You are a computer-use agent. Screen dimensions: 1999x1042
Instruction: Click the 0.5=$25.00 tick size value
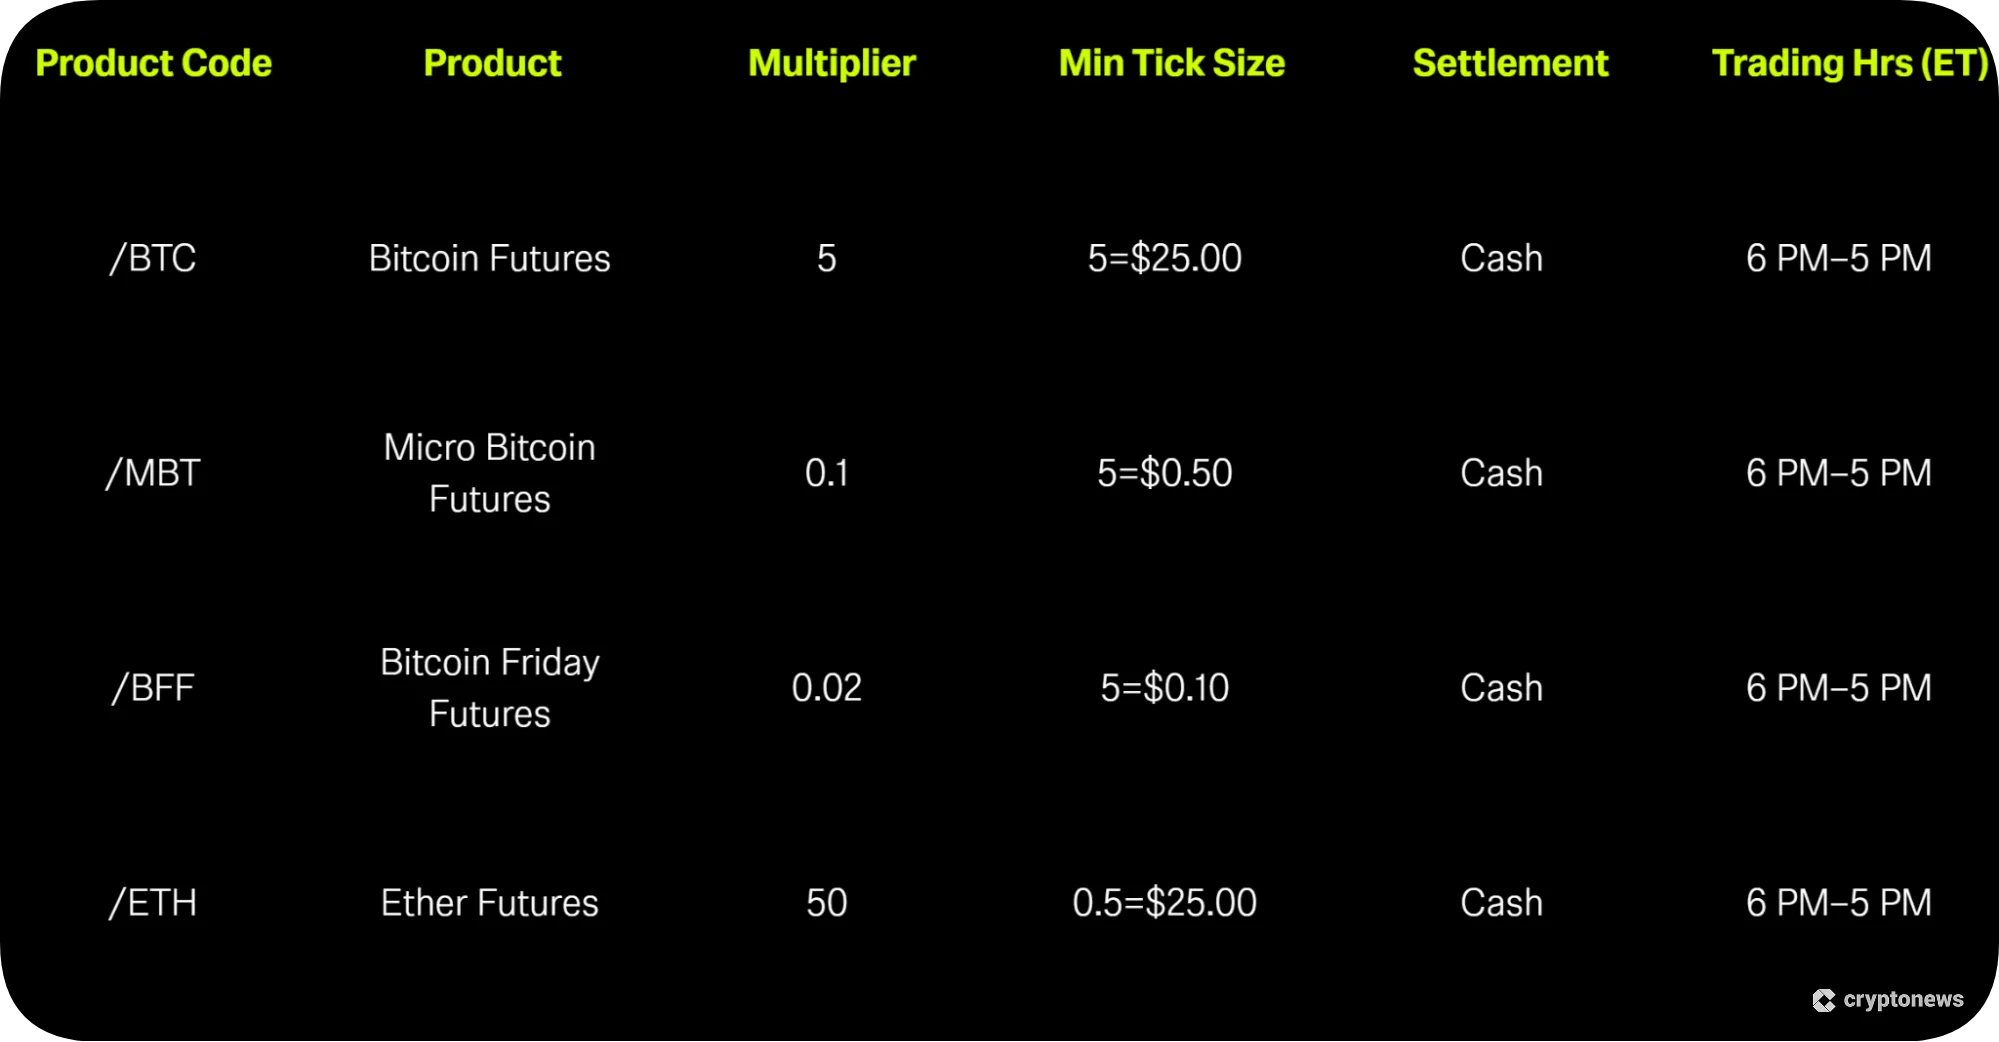click(1164, 903)
